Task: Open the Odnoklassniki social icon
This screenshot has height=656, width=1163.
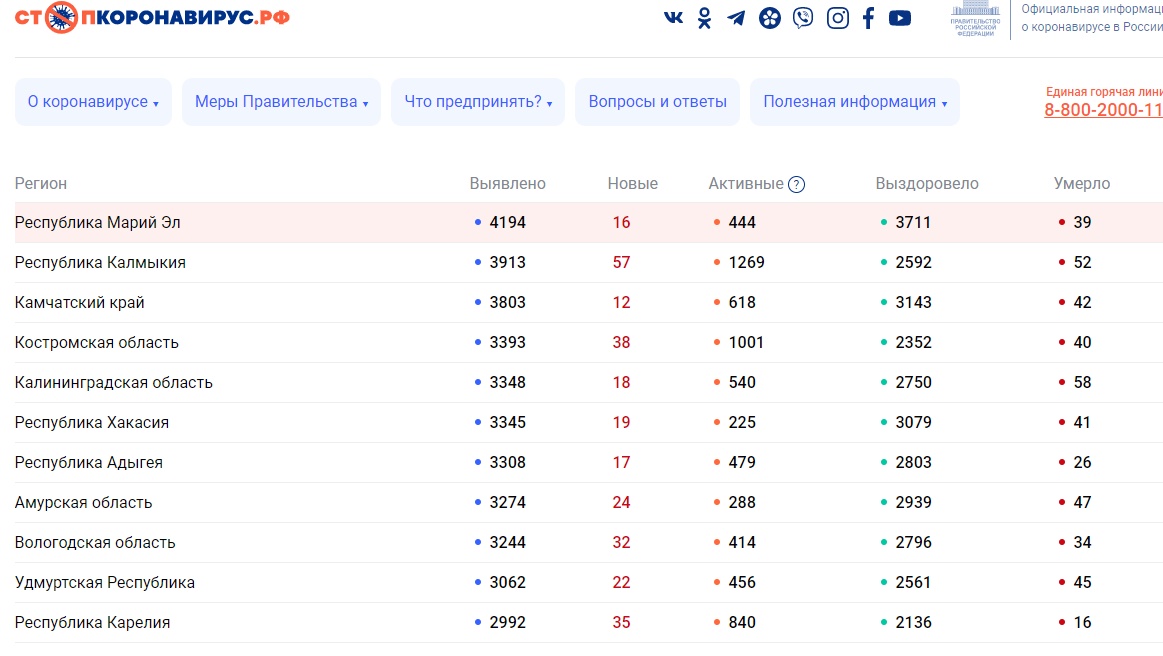Action: tap(705, 18)
